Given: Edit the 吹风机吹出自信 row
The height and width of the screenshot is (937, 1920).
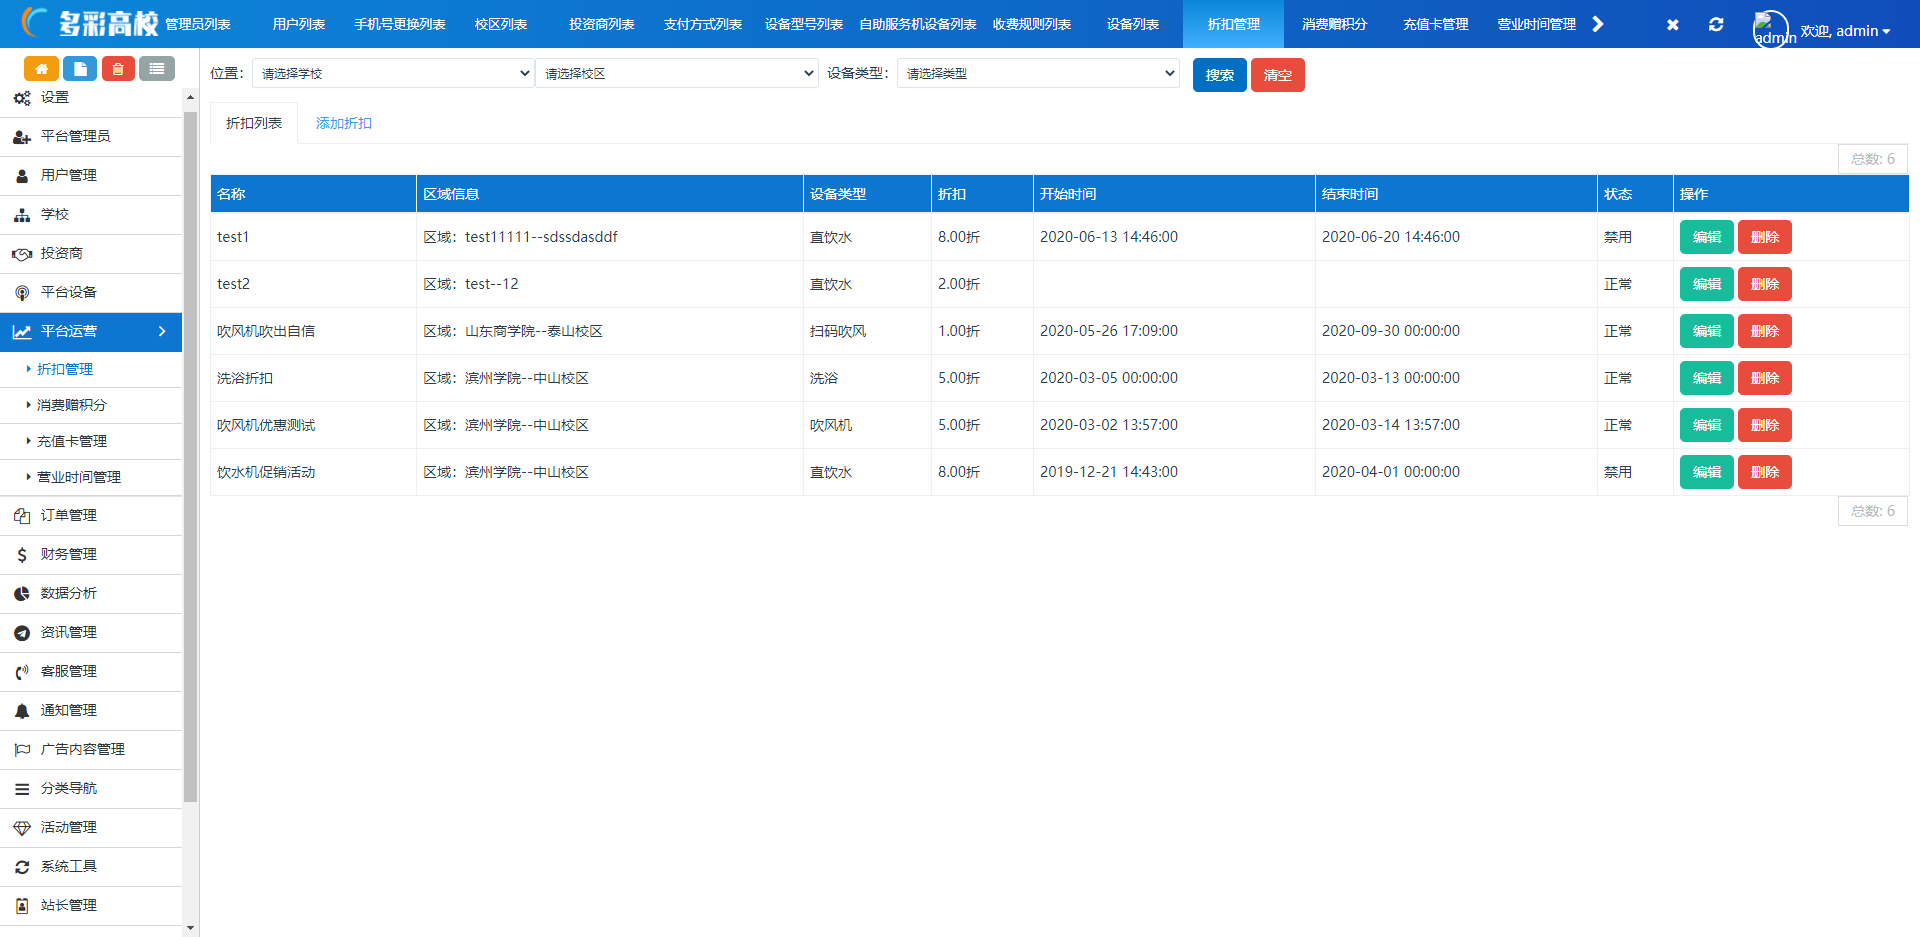Looking at the screenshot, I should pyautogui.click(x=1706, y=331).
